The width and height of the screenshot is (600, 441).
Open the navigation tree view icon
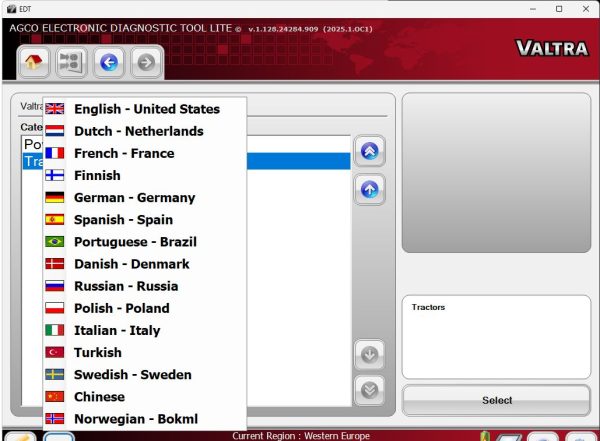pyautogui.click(x=71, y=62)
